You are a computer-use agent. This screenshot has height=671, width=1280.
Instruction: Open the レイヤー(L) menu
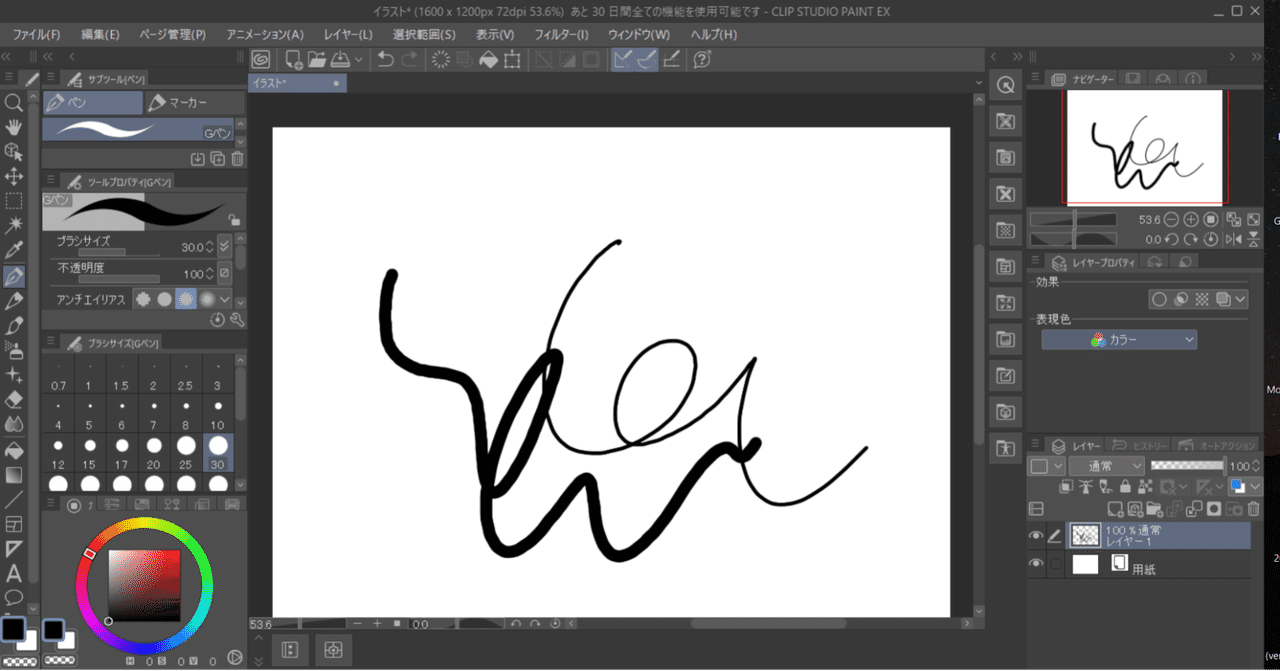[348, 34]
